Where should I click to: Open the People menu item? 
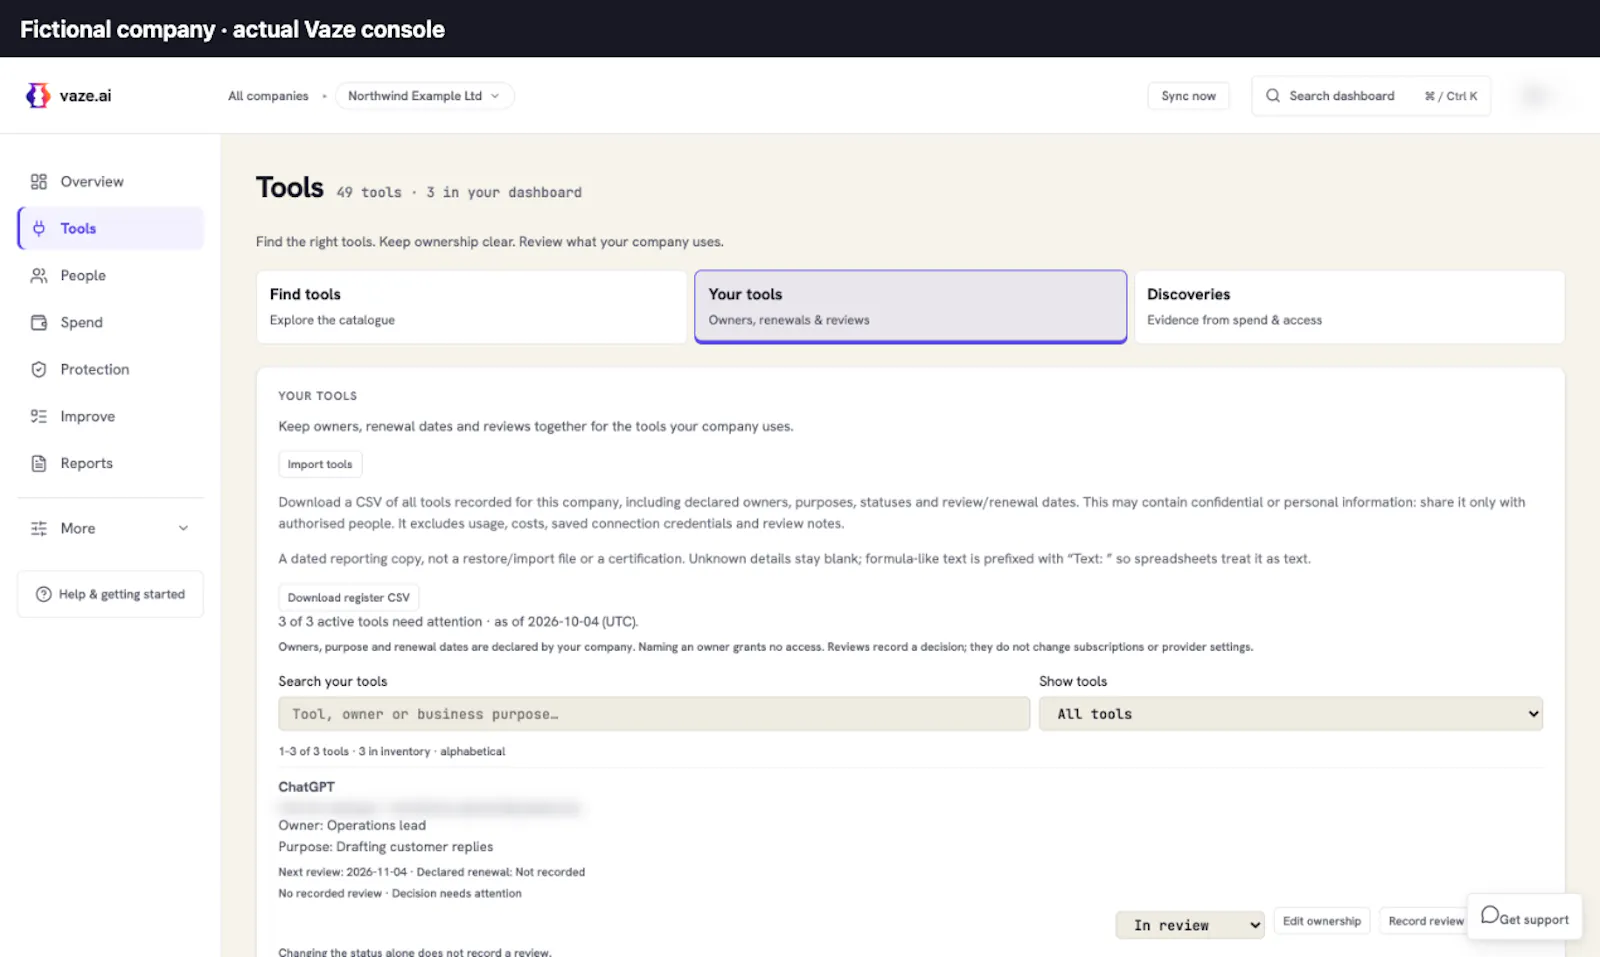[110, 275]
